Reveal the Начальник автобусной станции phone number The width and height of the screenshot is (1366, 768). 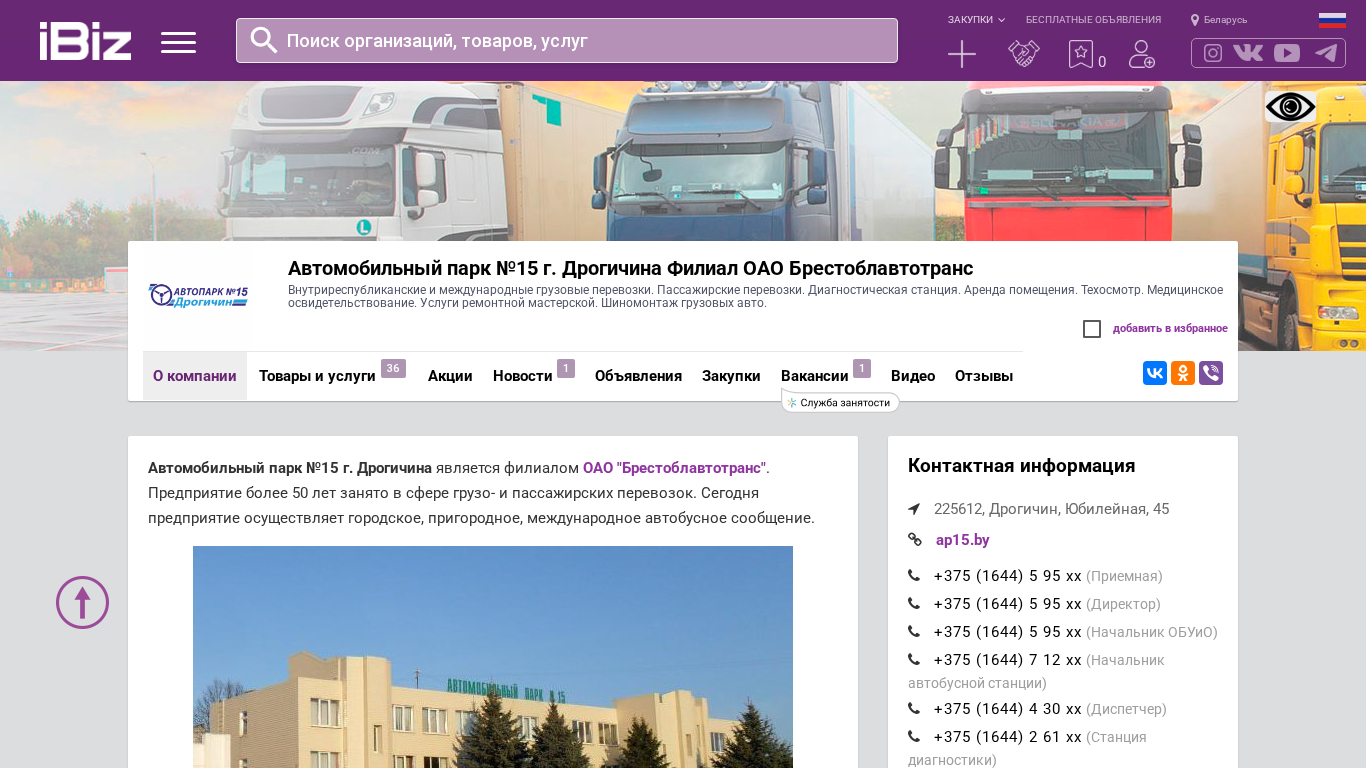(x=1008, y=660)
